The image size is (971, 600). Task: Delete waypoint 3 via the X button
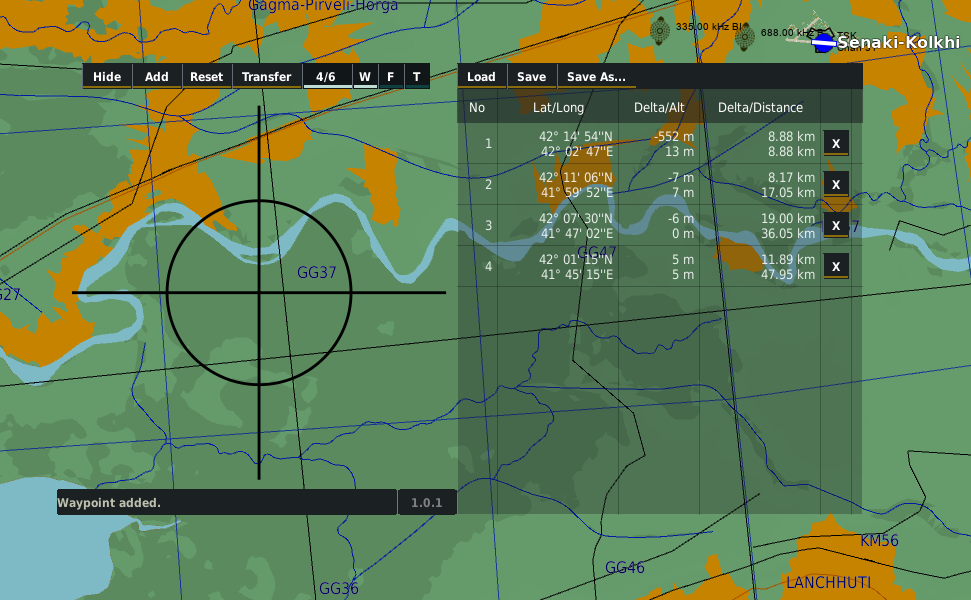click(x=836, y=225)
